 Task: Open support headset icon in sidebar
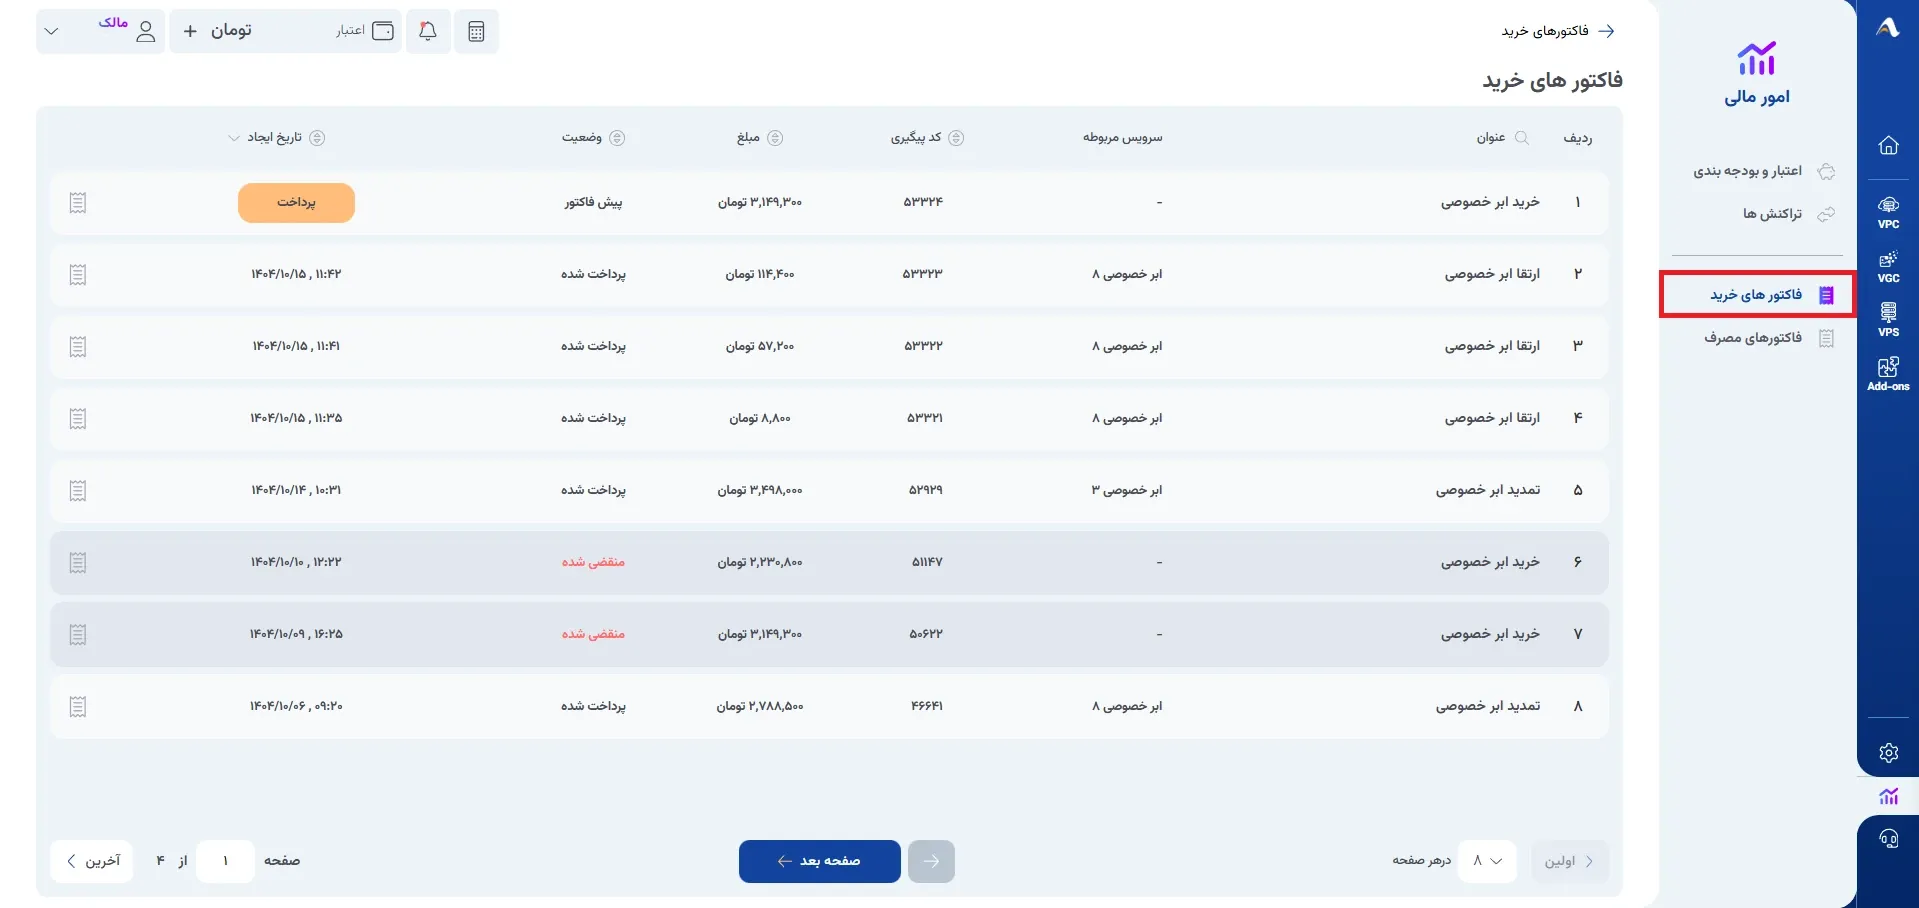1888,839
